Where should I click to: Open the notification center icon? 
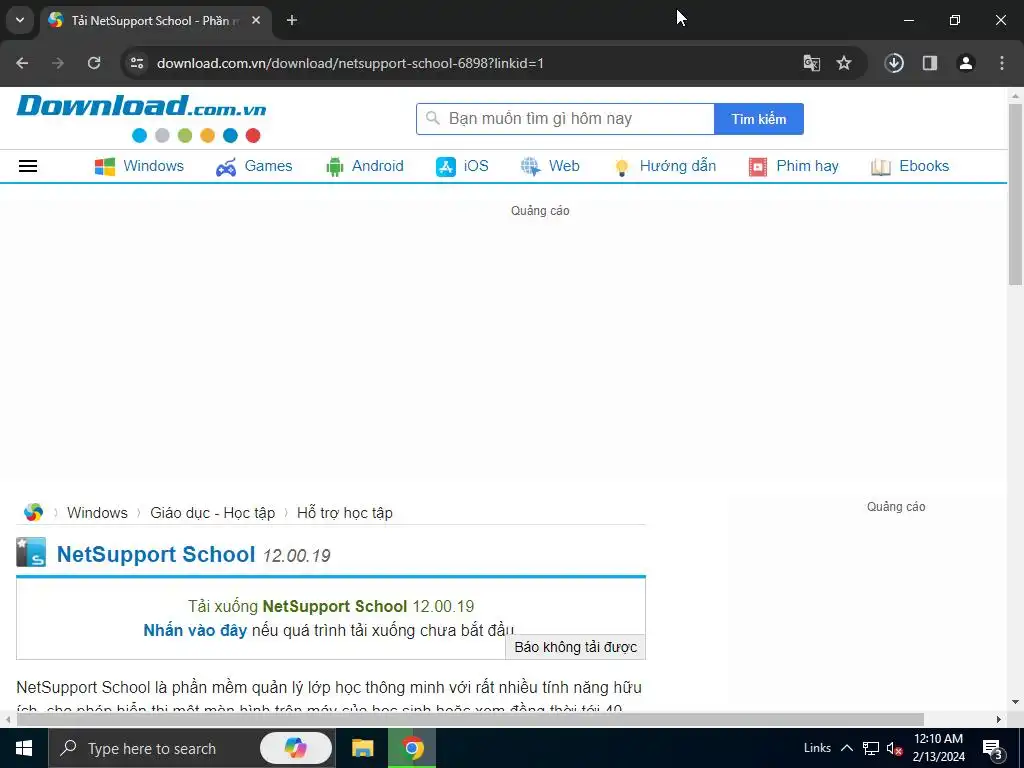[993, 748]
